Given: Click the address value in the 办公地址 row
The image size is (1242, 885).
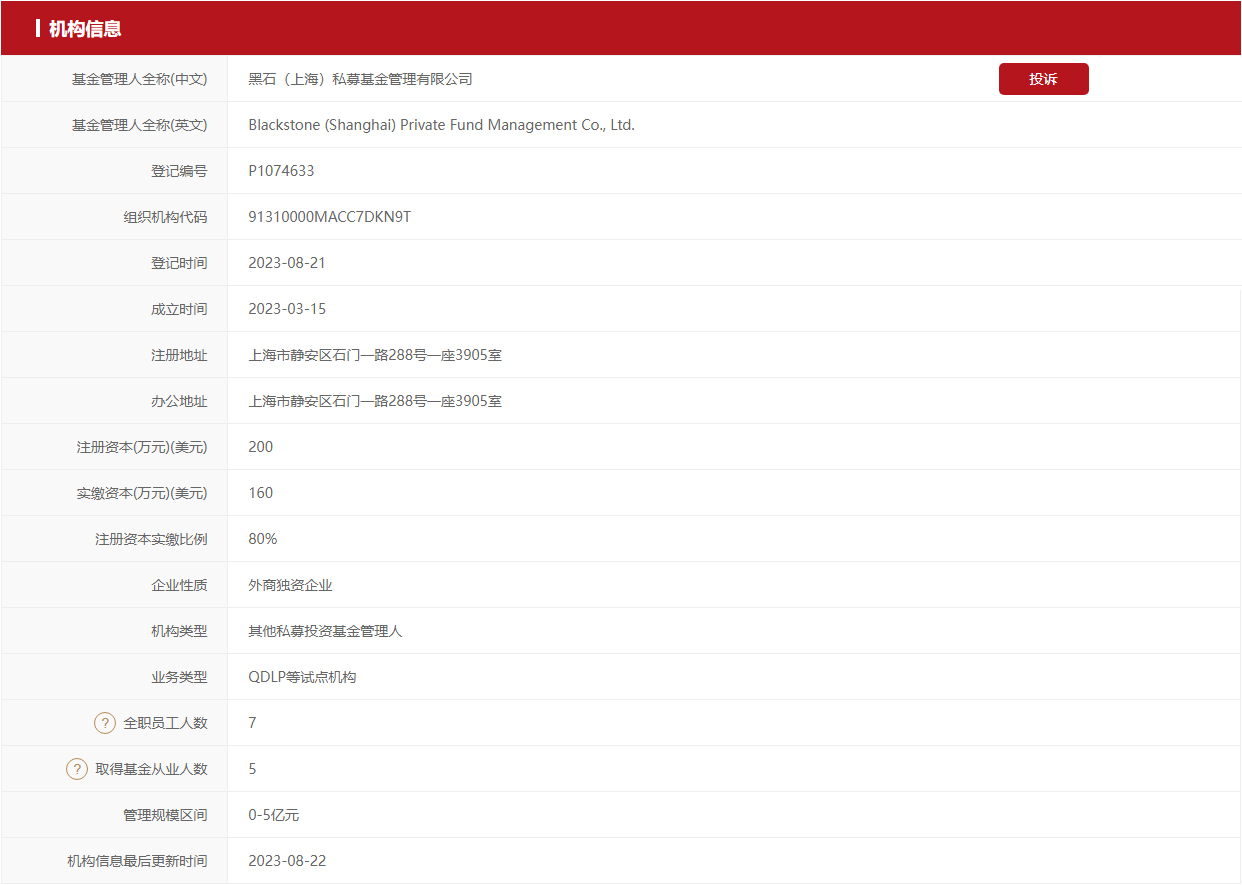Looking at the screenshot, I should (x=375, y=401).
